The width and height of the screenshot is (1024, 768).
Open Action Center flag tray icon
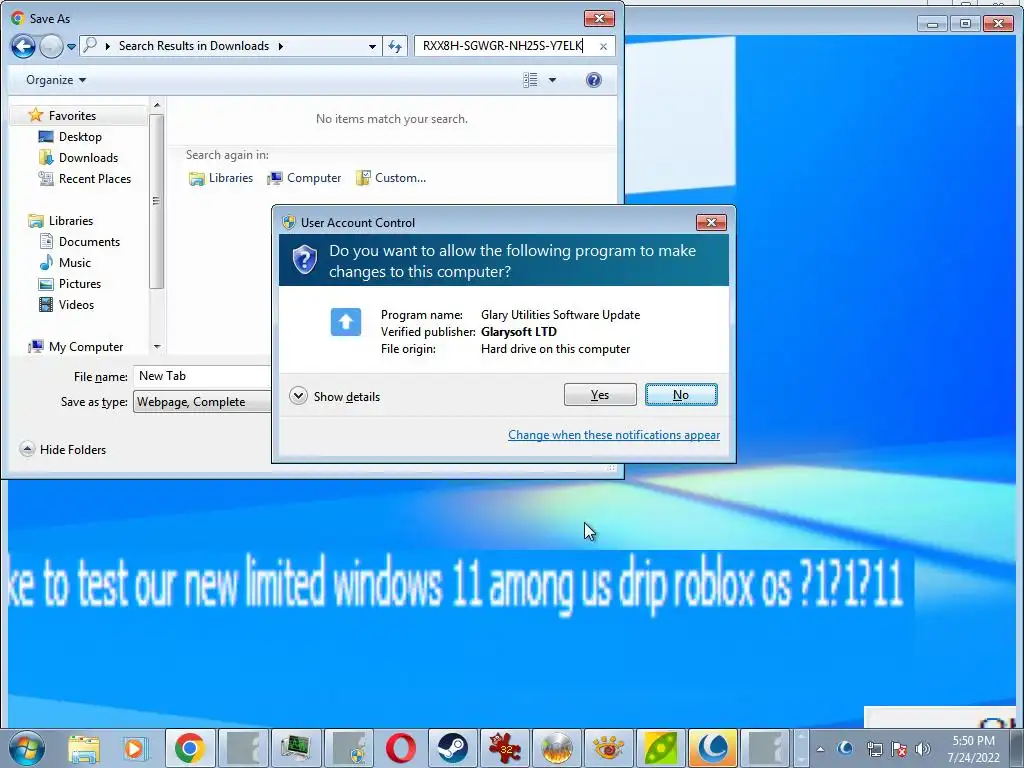(x=899, y=749)
